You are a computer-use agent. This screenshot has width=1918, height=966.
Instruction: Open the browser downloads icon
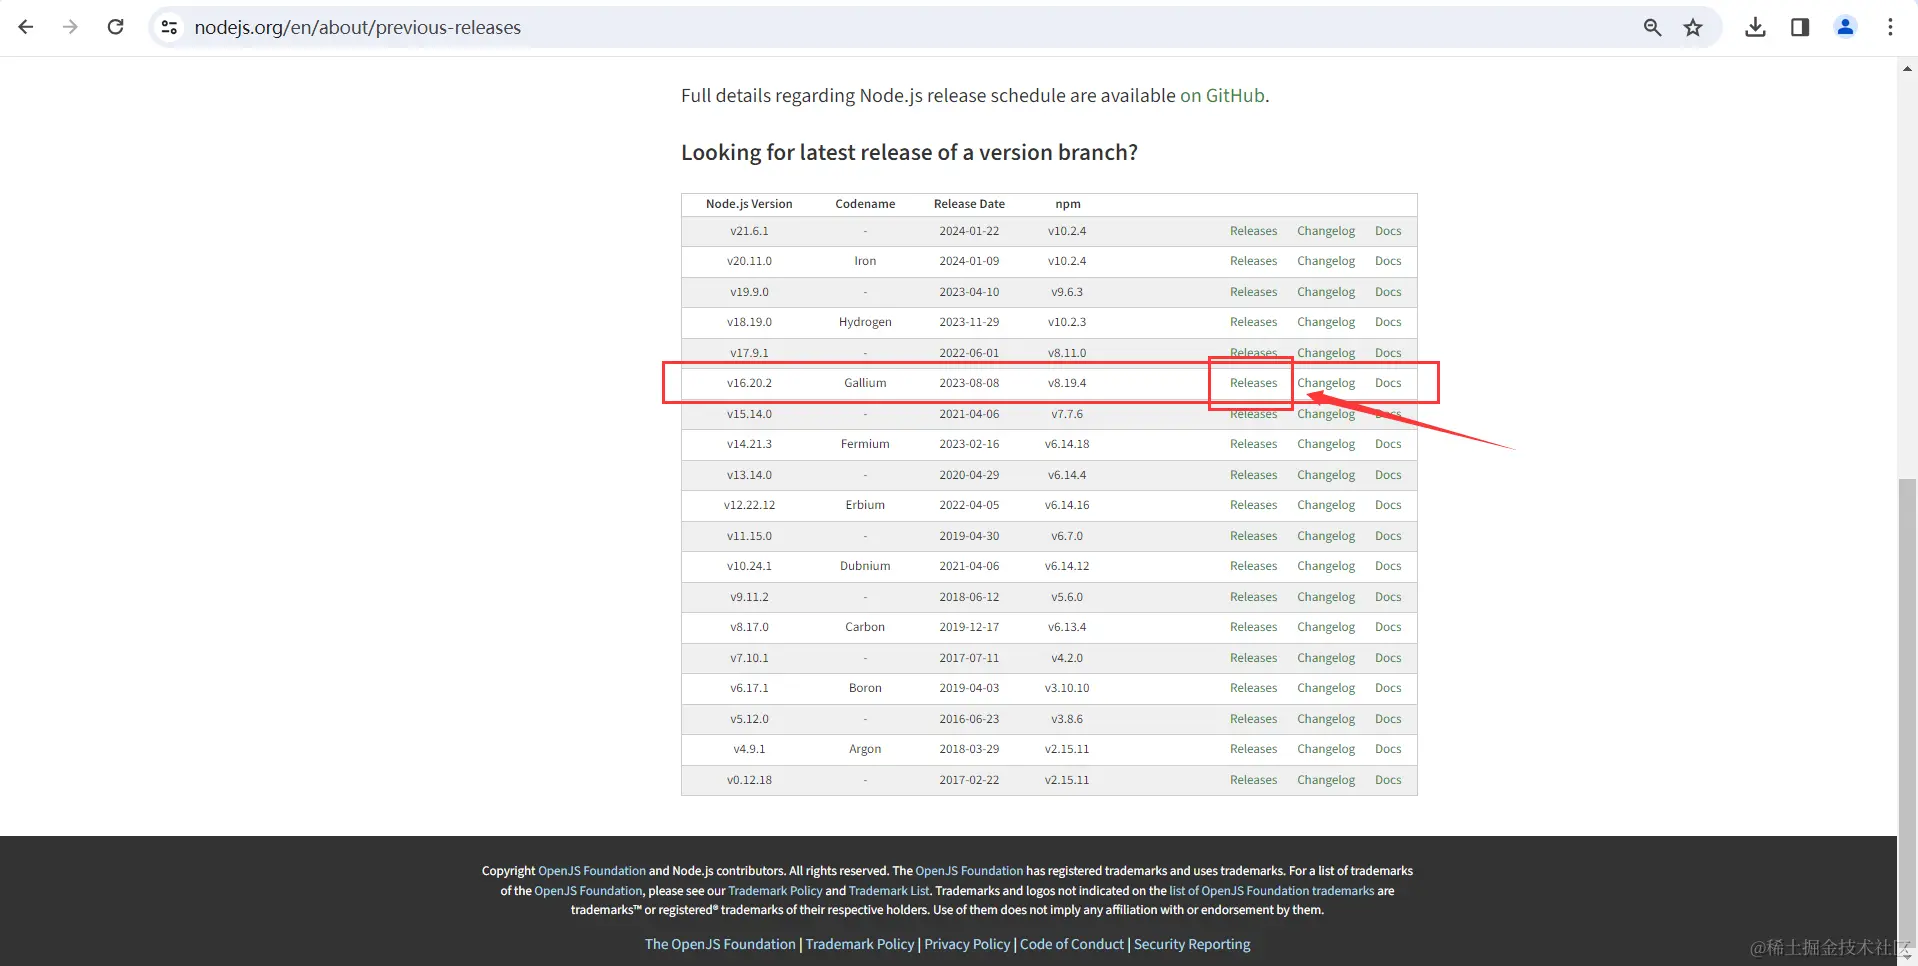point(1755,27)
